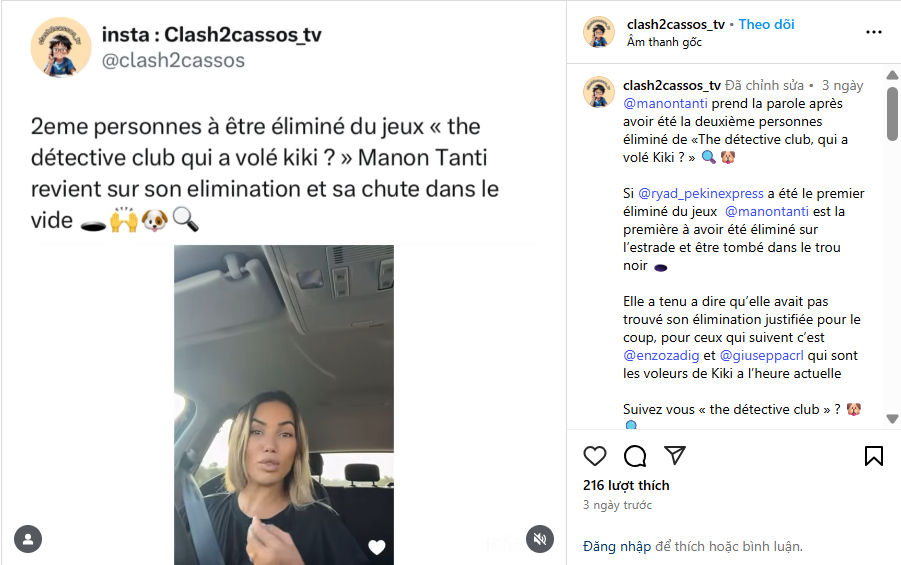Click the caption scrollbar up arrow
This screenshot has height=565, width=901.
[892, 75]
